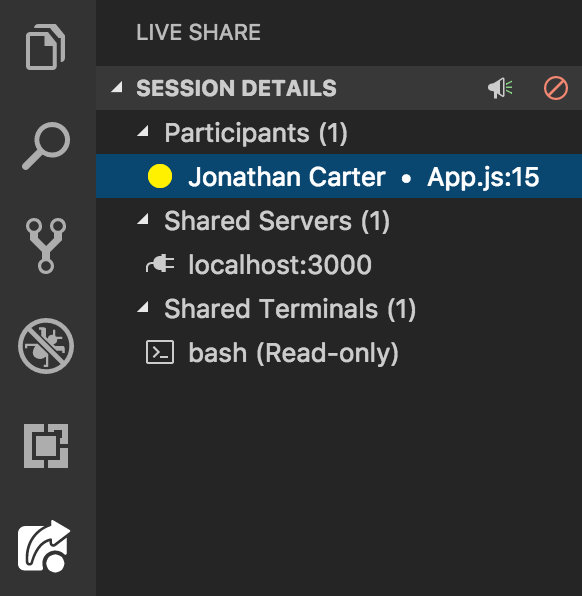Jump to App.js:15 location label
582x596 pixels.
[483, 177]
